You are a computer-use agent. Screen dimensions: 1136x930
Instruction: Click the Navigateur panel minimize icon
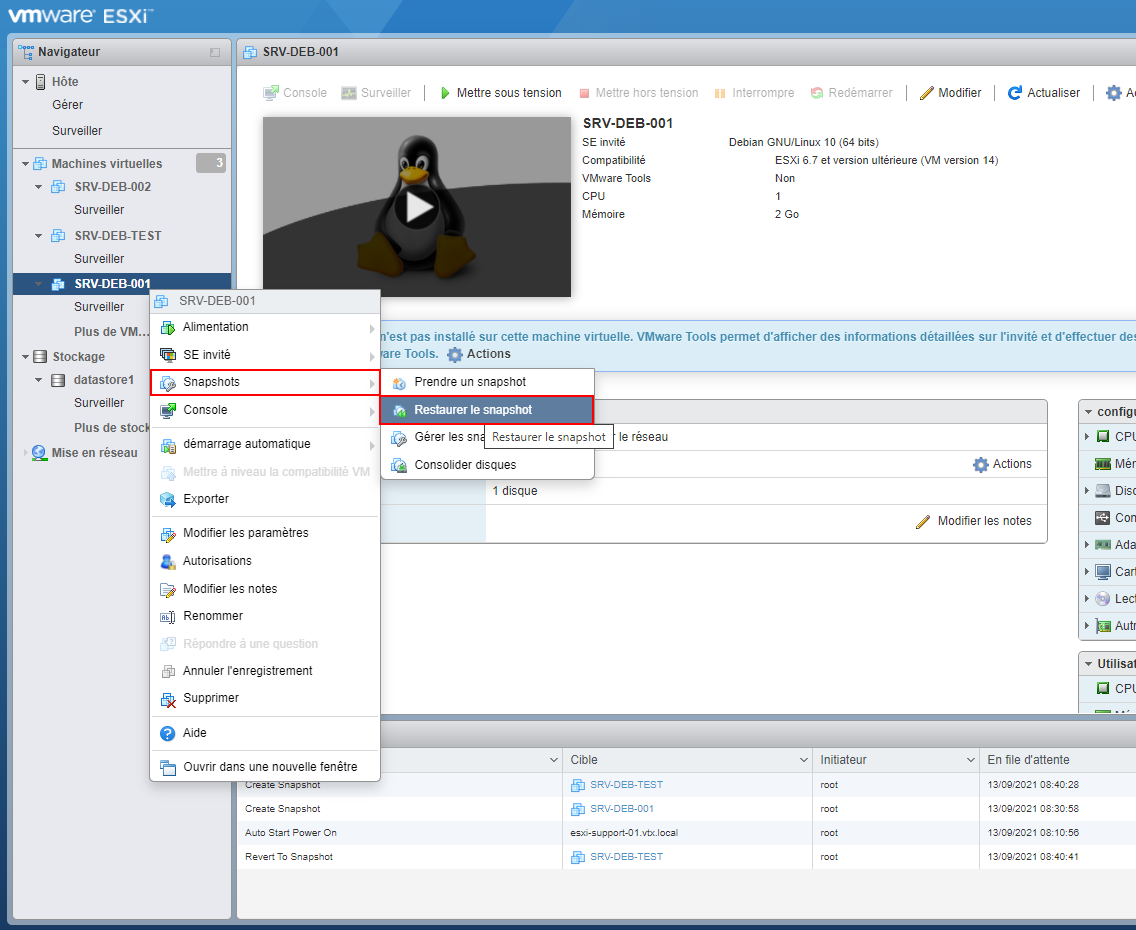tap(215, 52)
